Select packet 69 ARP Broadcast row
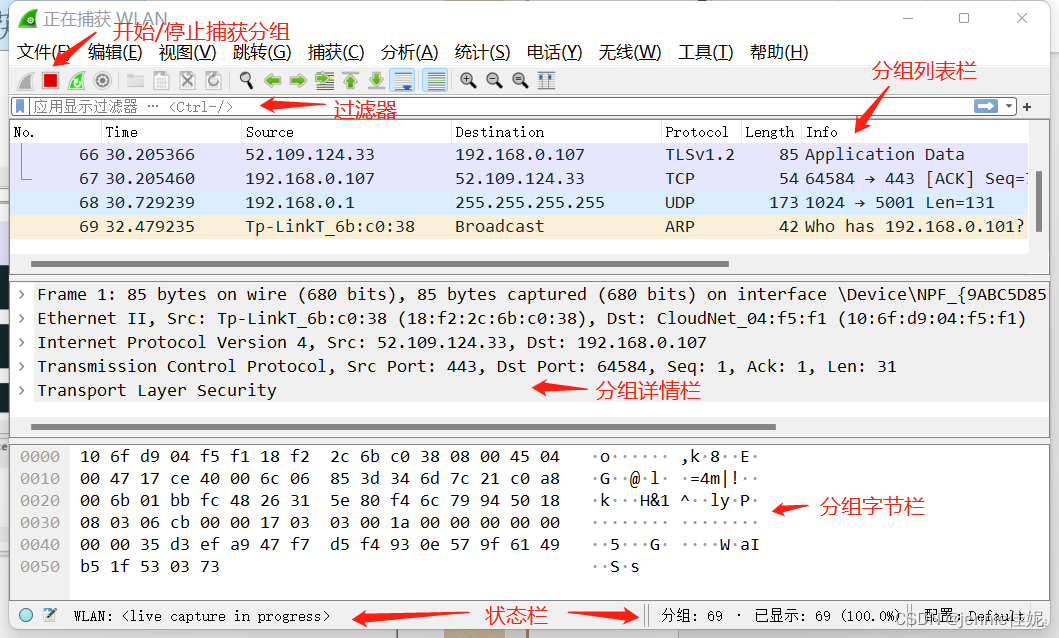 point(519,227)
